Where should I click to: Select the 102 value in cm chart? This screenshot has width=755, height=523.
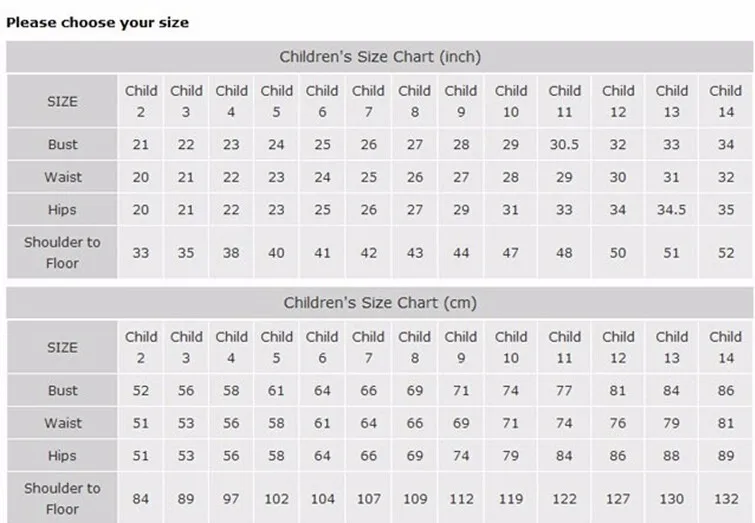click(276, 498)
